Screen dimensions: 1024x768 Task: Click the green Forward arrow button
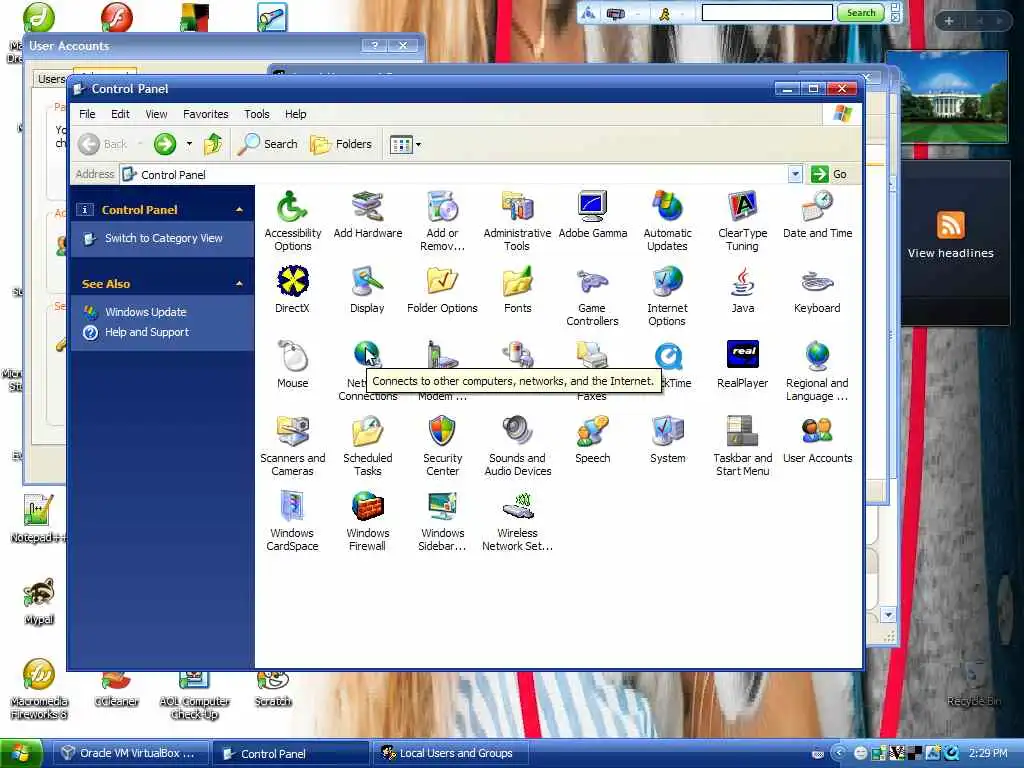tap(165, 144)
